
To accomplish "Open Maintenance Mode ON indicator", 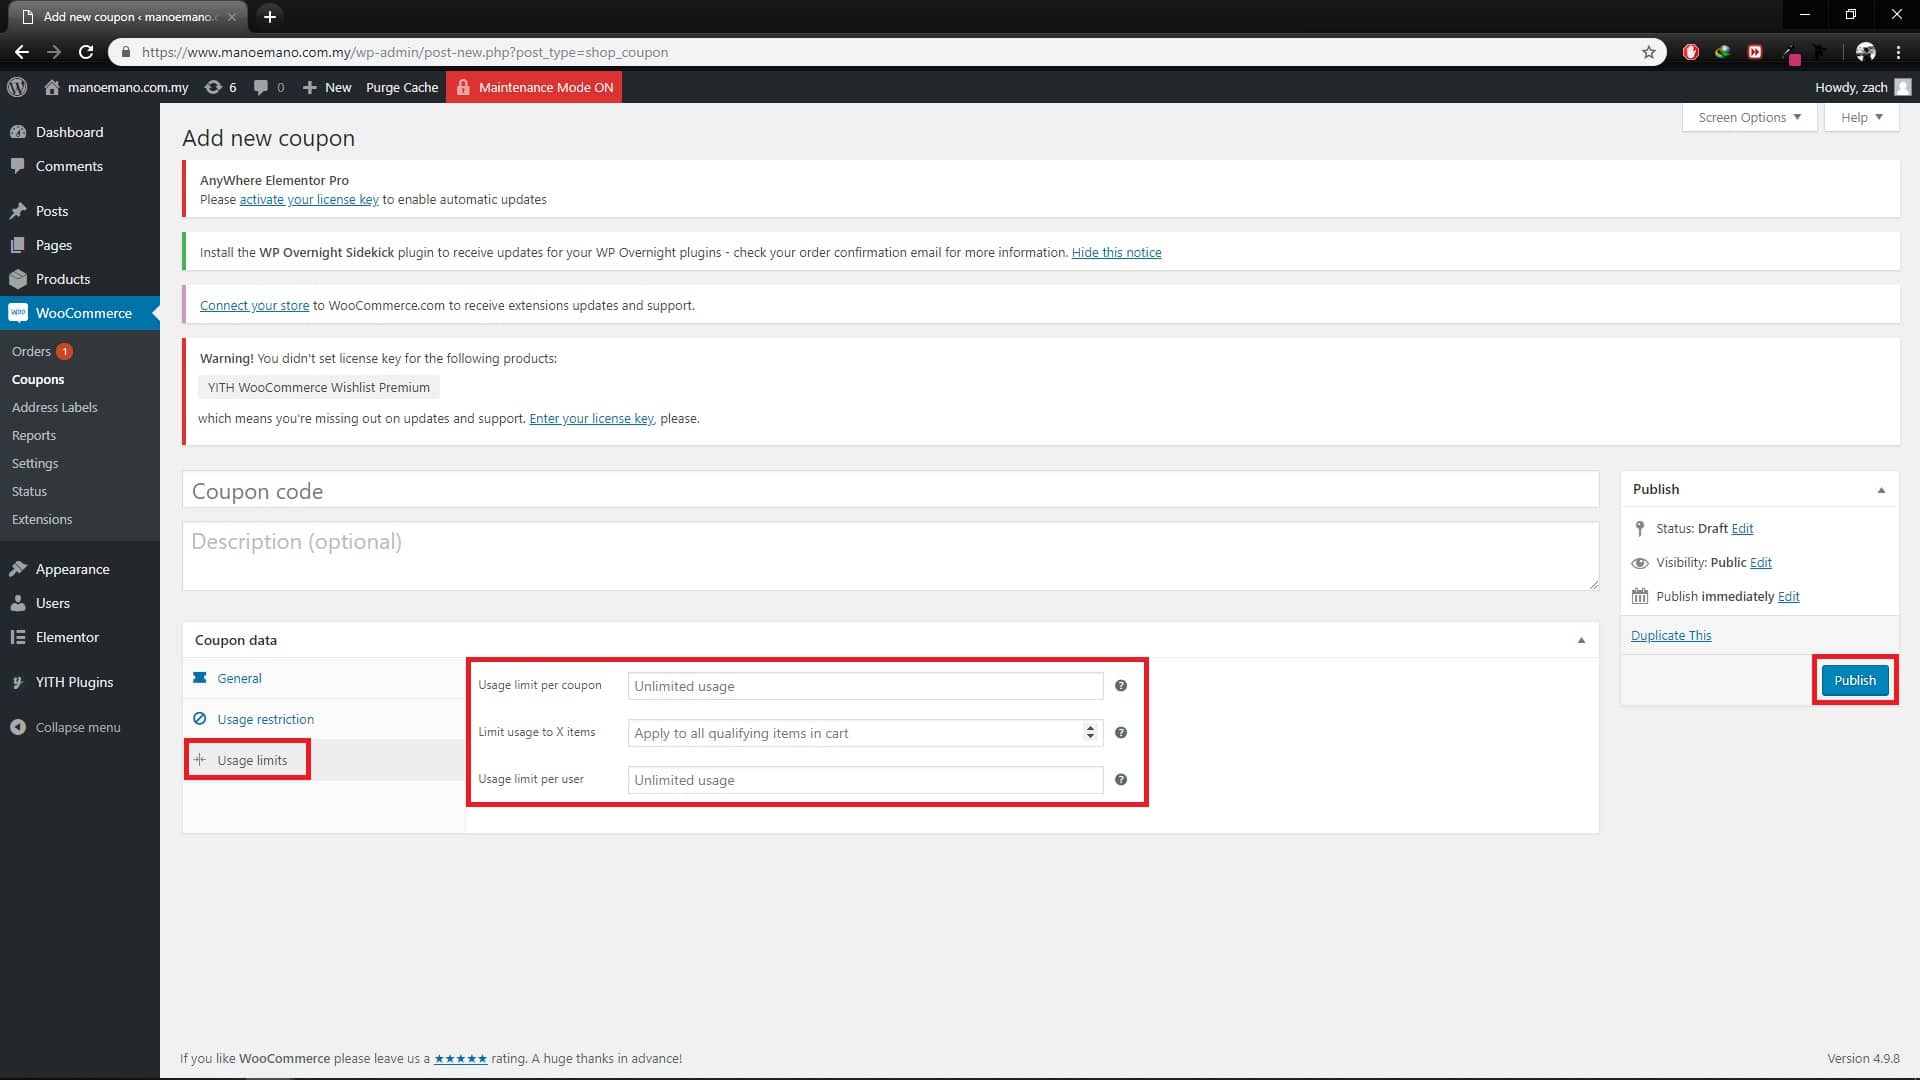I will [x=534, y=87].
